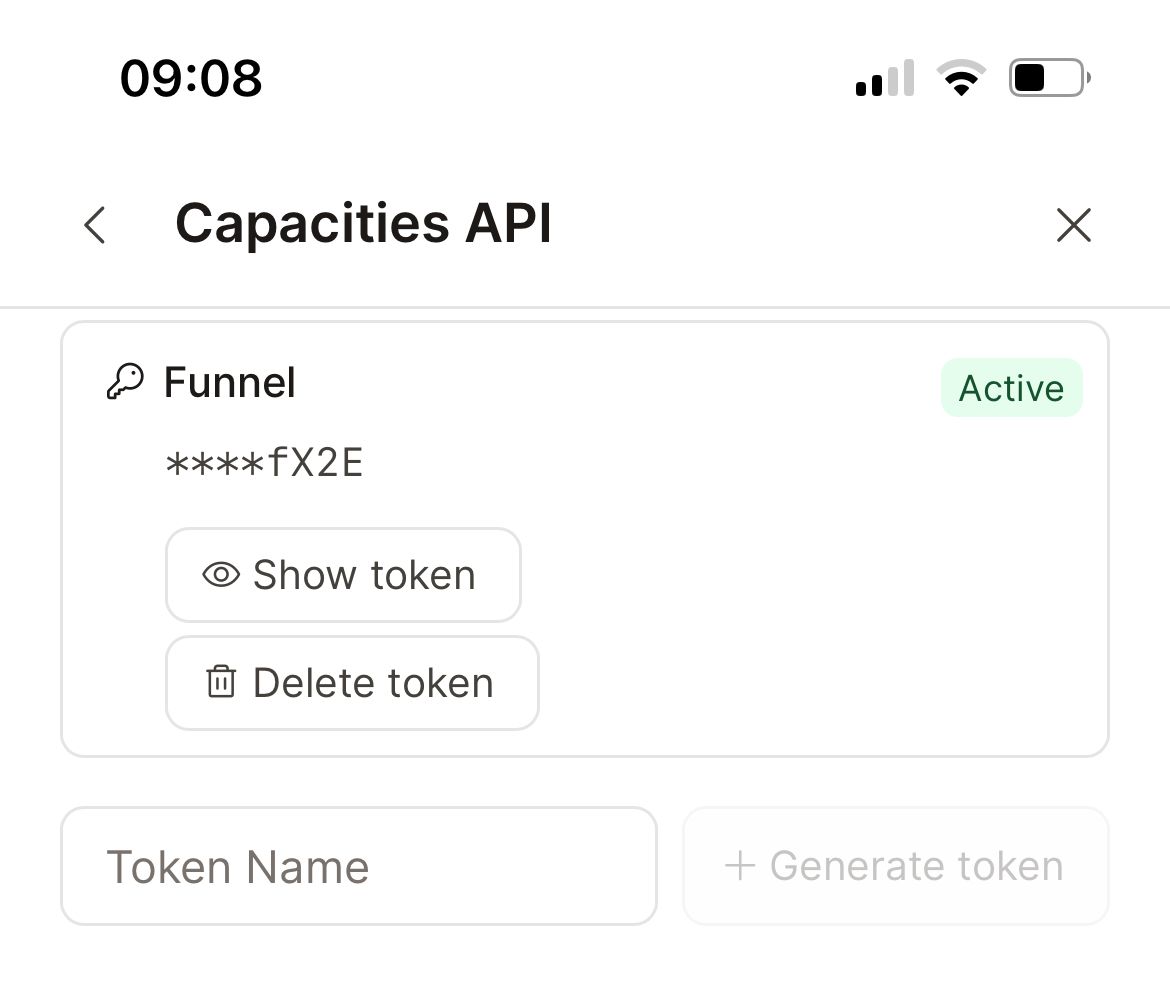Click the Wi-Fi status icon
The width and height of the screenshot is (1170, 1000).
pos(961,76)
